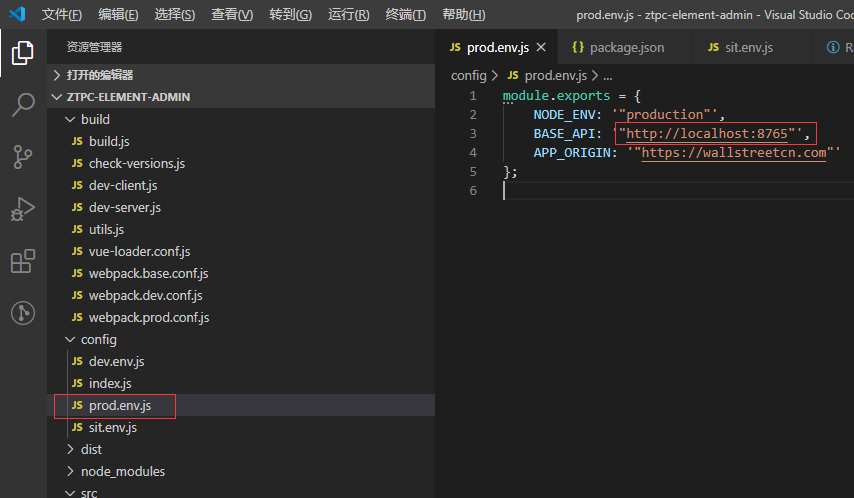Click the 资源管理器 panel title

point(94,47)
